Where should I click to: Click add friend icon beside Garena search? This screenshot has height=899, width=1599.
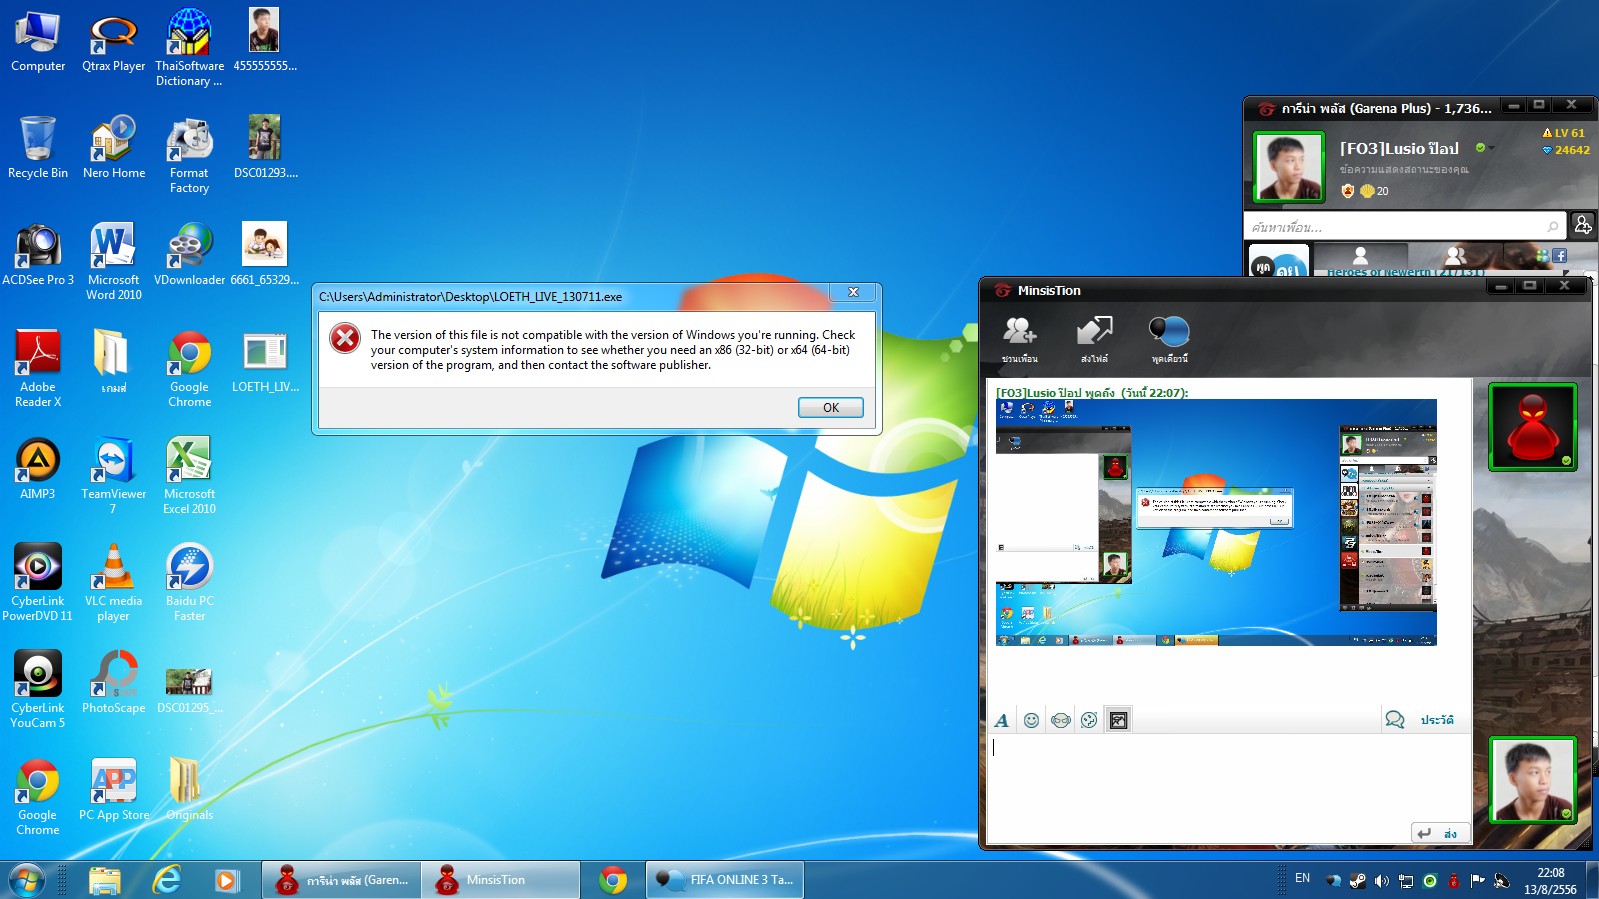(x=1582, y=226)
